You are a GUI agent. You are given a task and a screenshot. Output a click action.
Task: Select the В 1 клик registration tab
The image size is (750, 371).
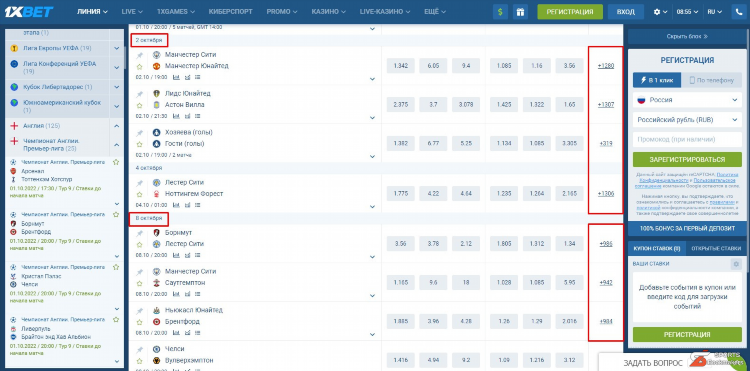657,80
